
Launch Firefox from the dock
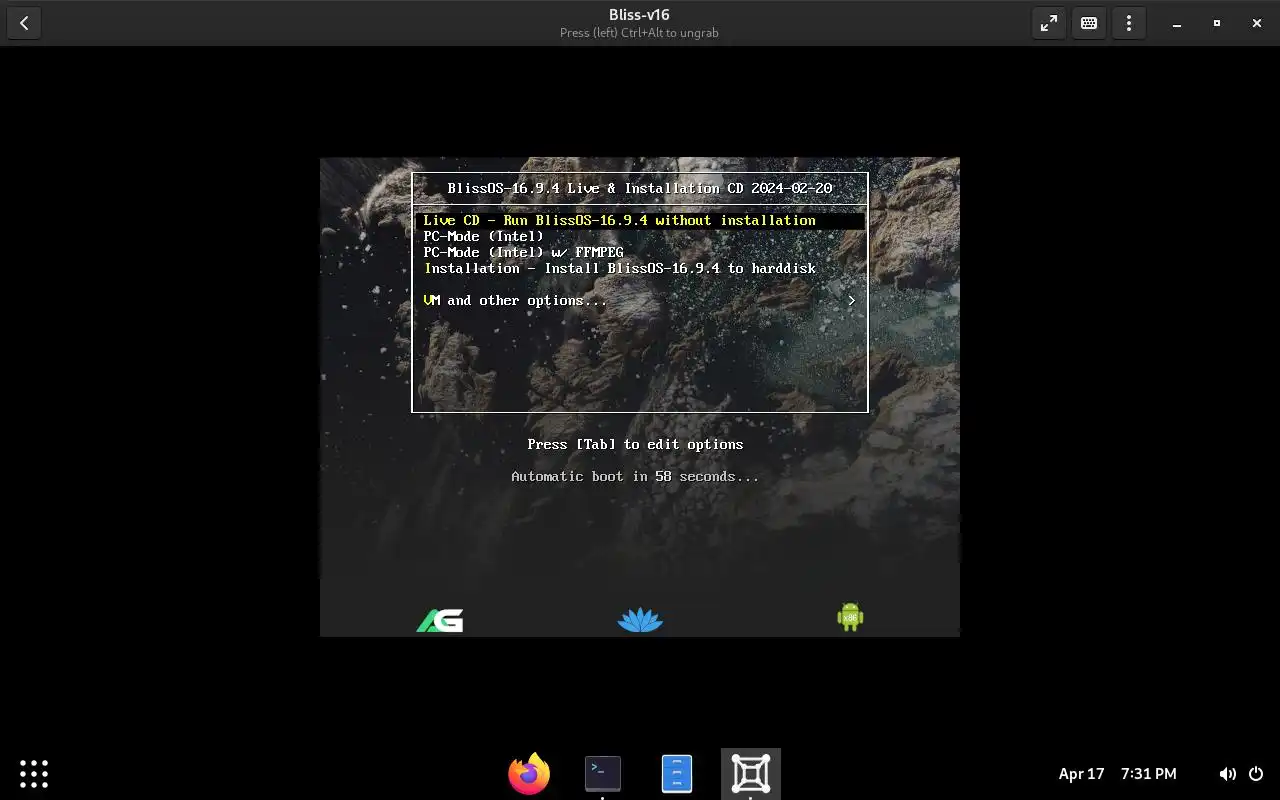coord(529,773)
